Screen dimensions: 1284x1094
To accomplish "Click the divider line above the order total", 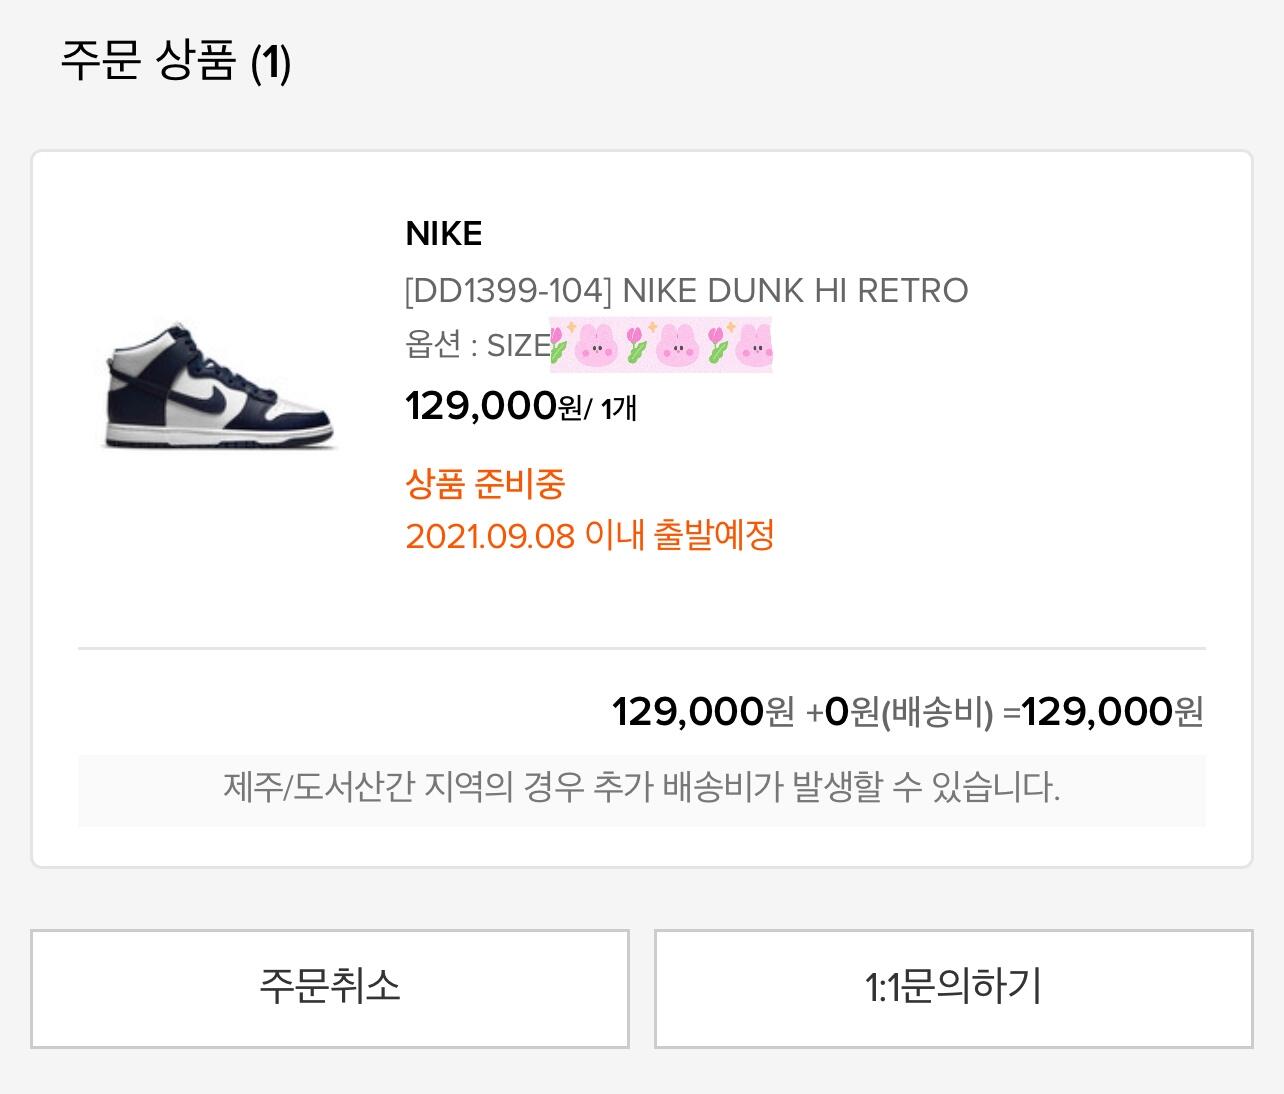I will click(x=641, y=649).
